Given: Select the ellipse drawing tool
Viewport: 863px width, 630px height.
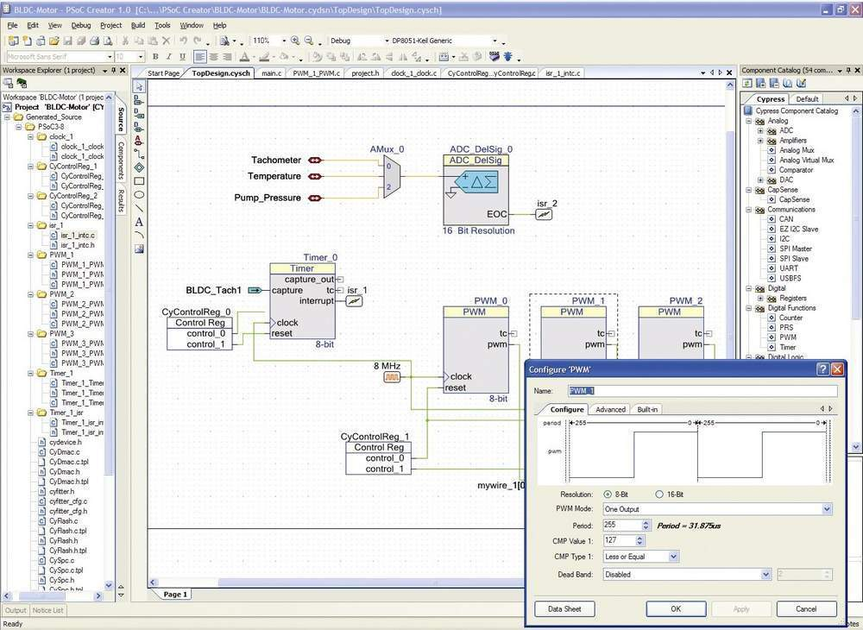Looking at the screenshot, I should 139,194.
